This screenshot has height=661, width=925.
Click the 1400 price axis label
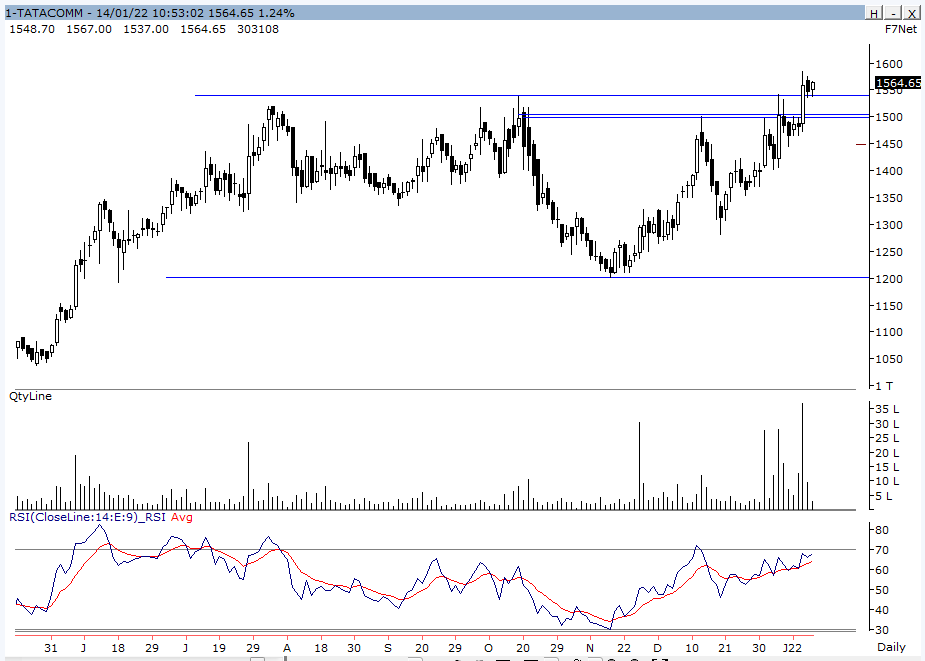coord(889,171)
